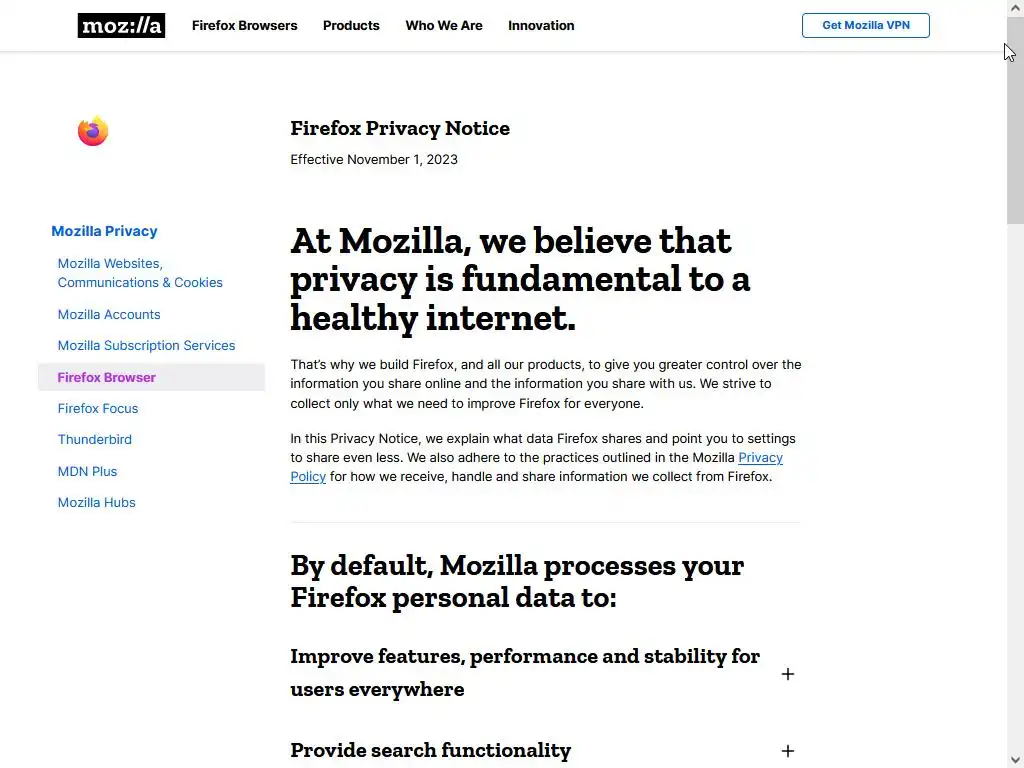Image resolution: width=1024 pixels, height=768 pixels.
Task: Select Firefox Browser in the sidebar
Action: (x=107, y=377)
